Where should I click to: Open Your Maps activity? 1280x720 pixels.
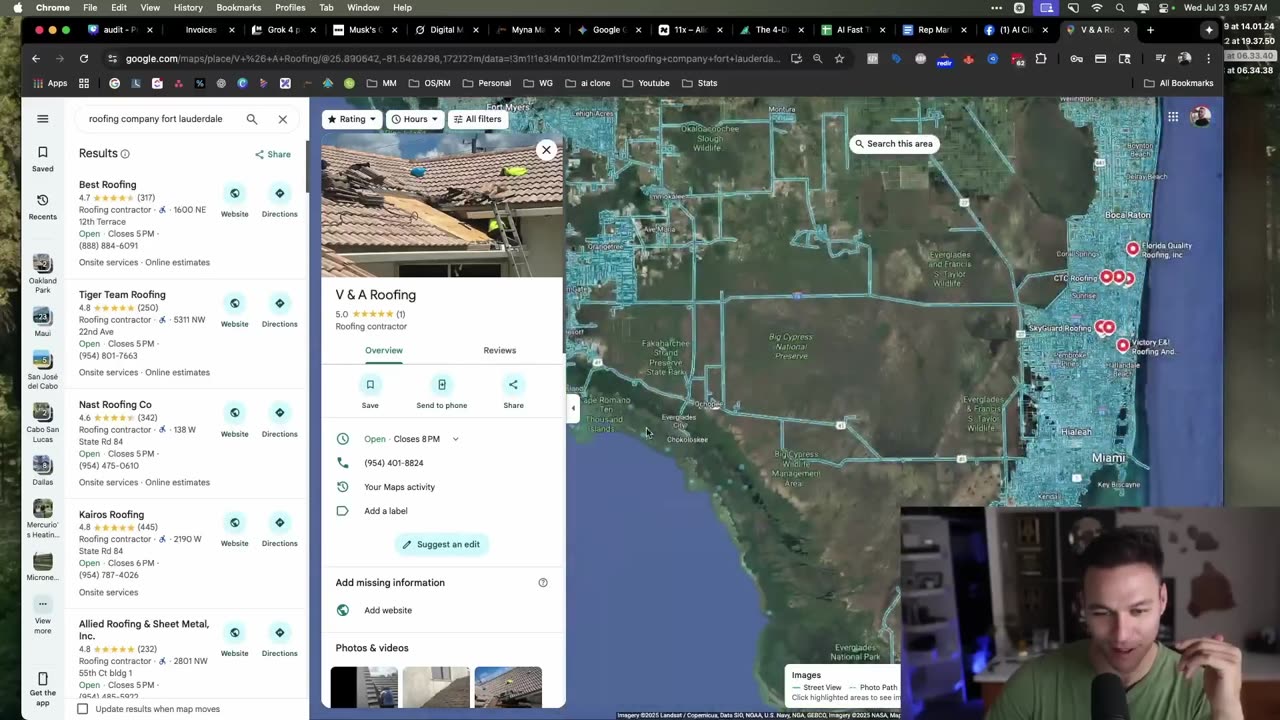(399, 487)
